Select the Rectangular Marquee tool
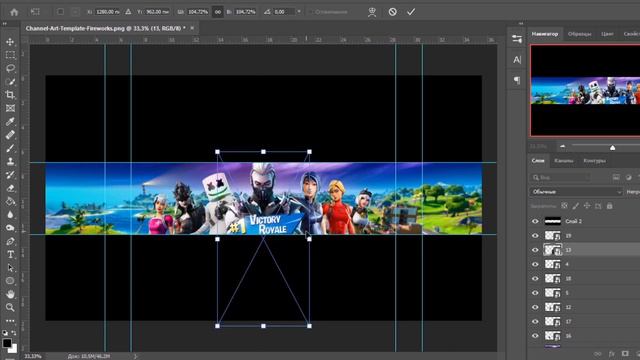This screenshot has width=640, height=360. (10, 55)
